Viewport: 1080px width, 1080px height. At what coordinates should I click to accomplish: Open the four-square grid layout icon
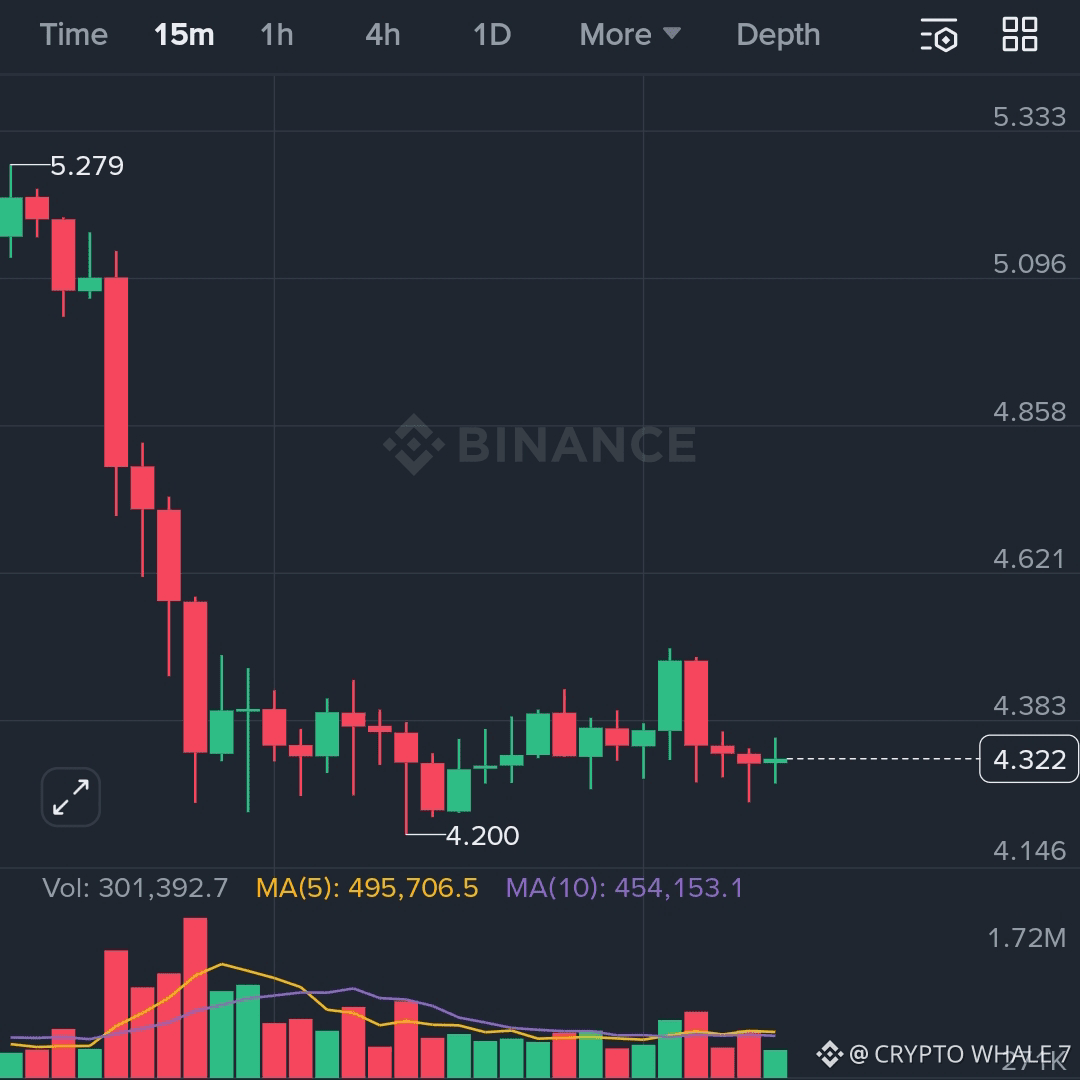[x=1019, y=34]
